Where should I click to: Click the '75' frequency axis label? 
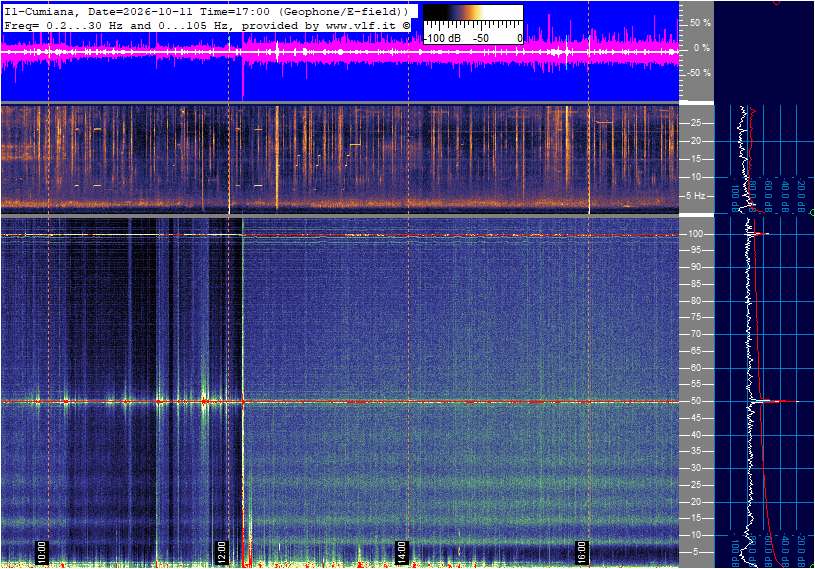pyautogui.click(x=695, y=317)
